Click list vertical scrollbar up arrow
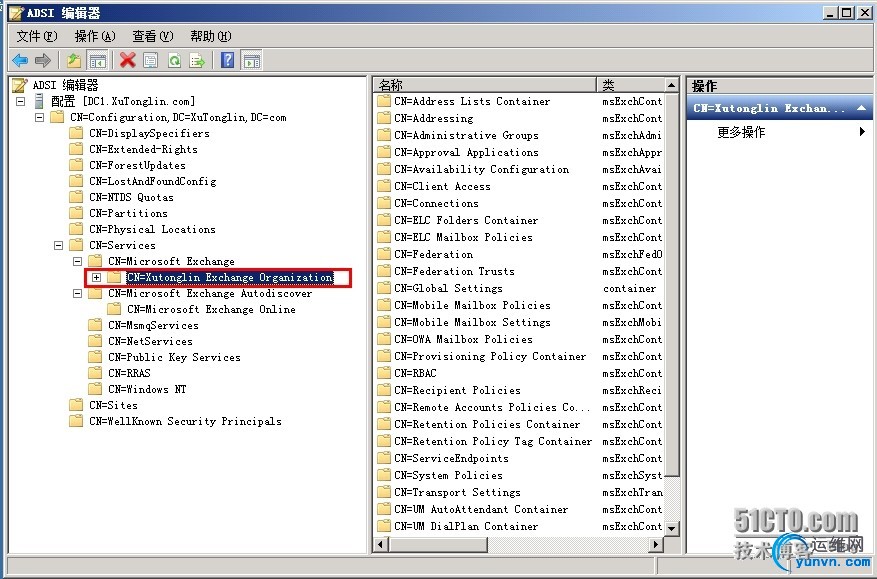Image resolution: width=877 pixels, height=579 pixels. click(672, 85)
